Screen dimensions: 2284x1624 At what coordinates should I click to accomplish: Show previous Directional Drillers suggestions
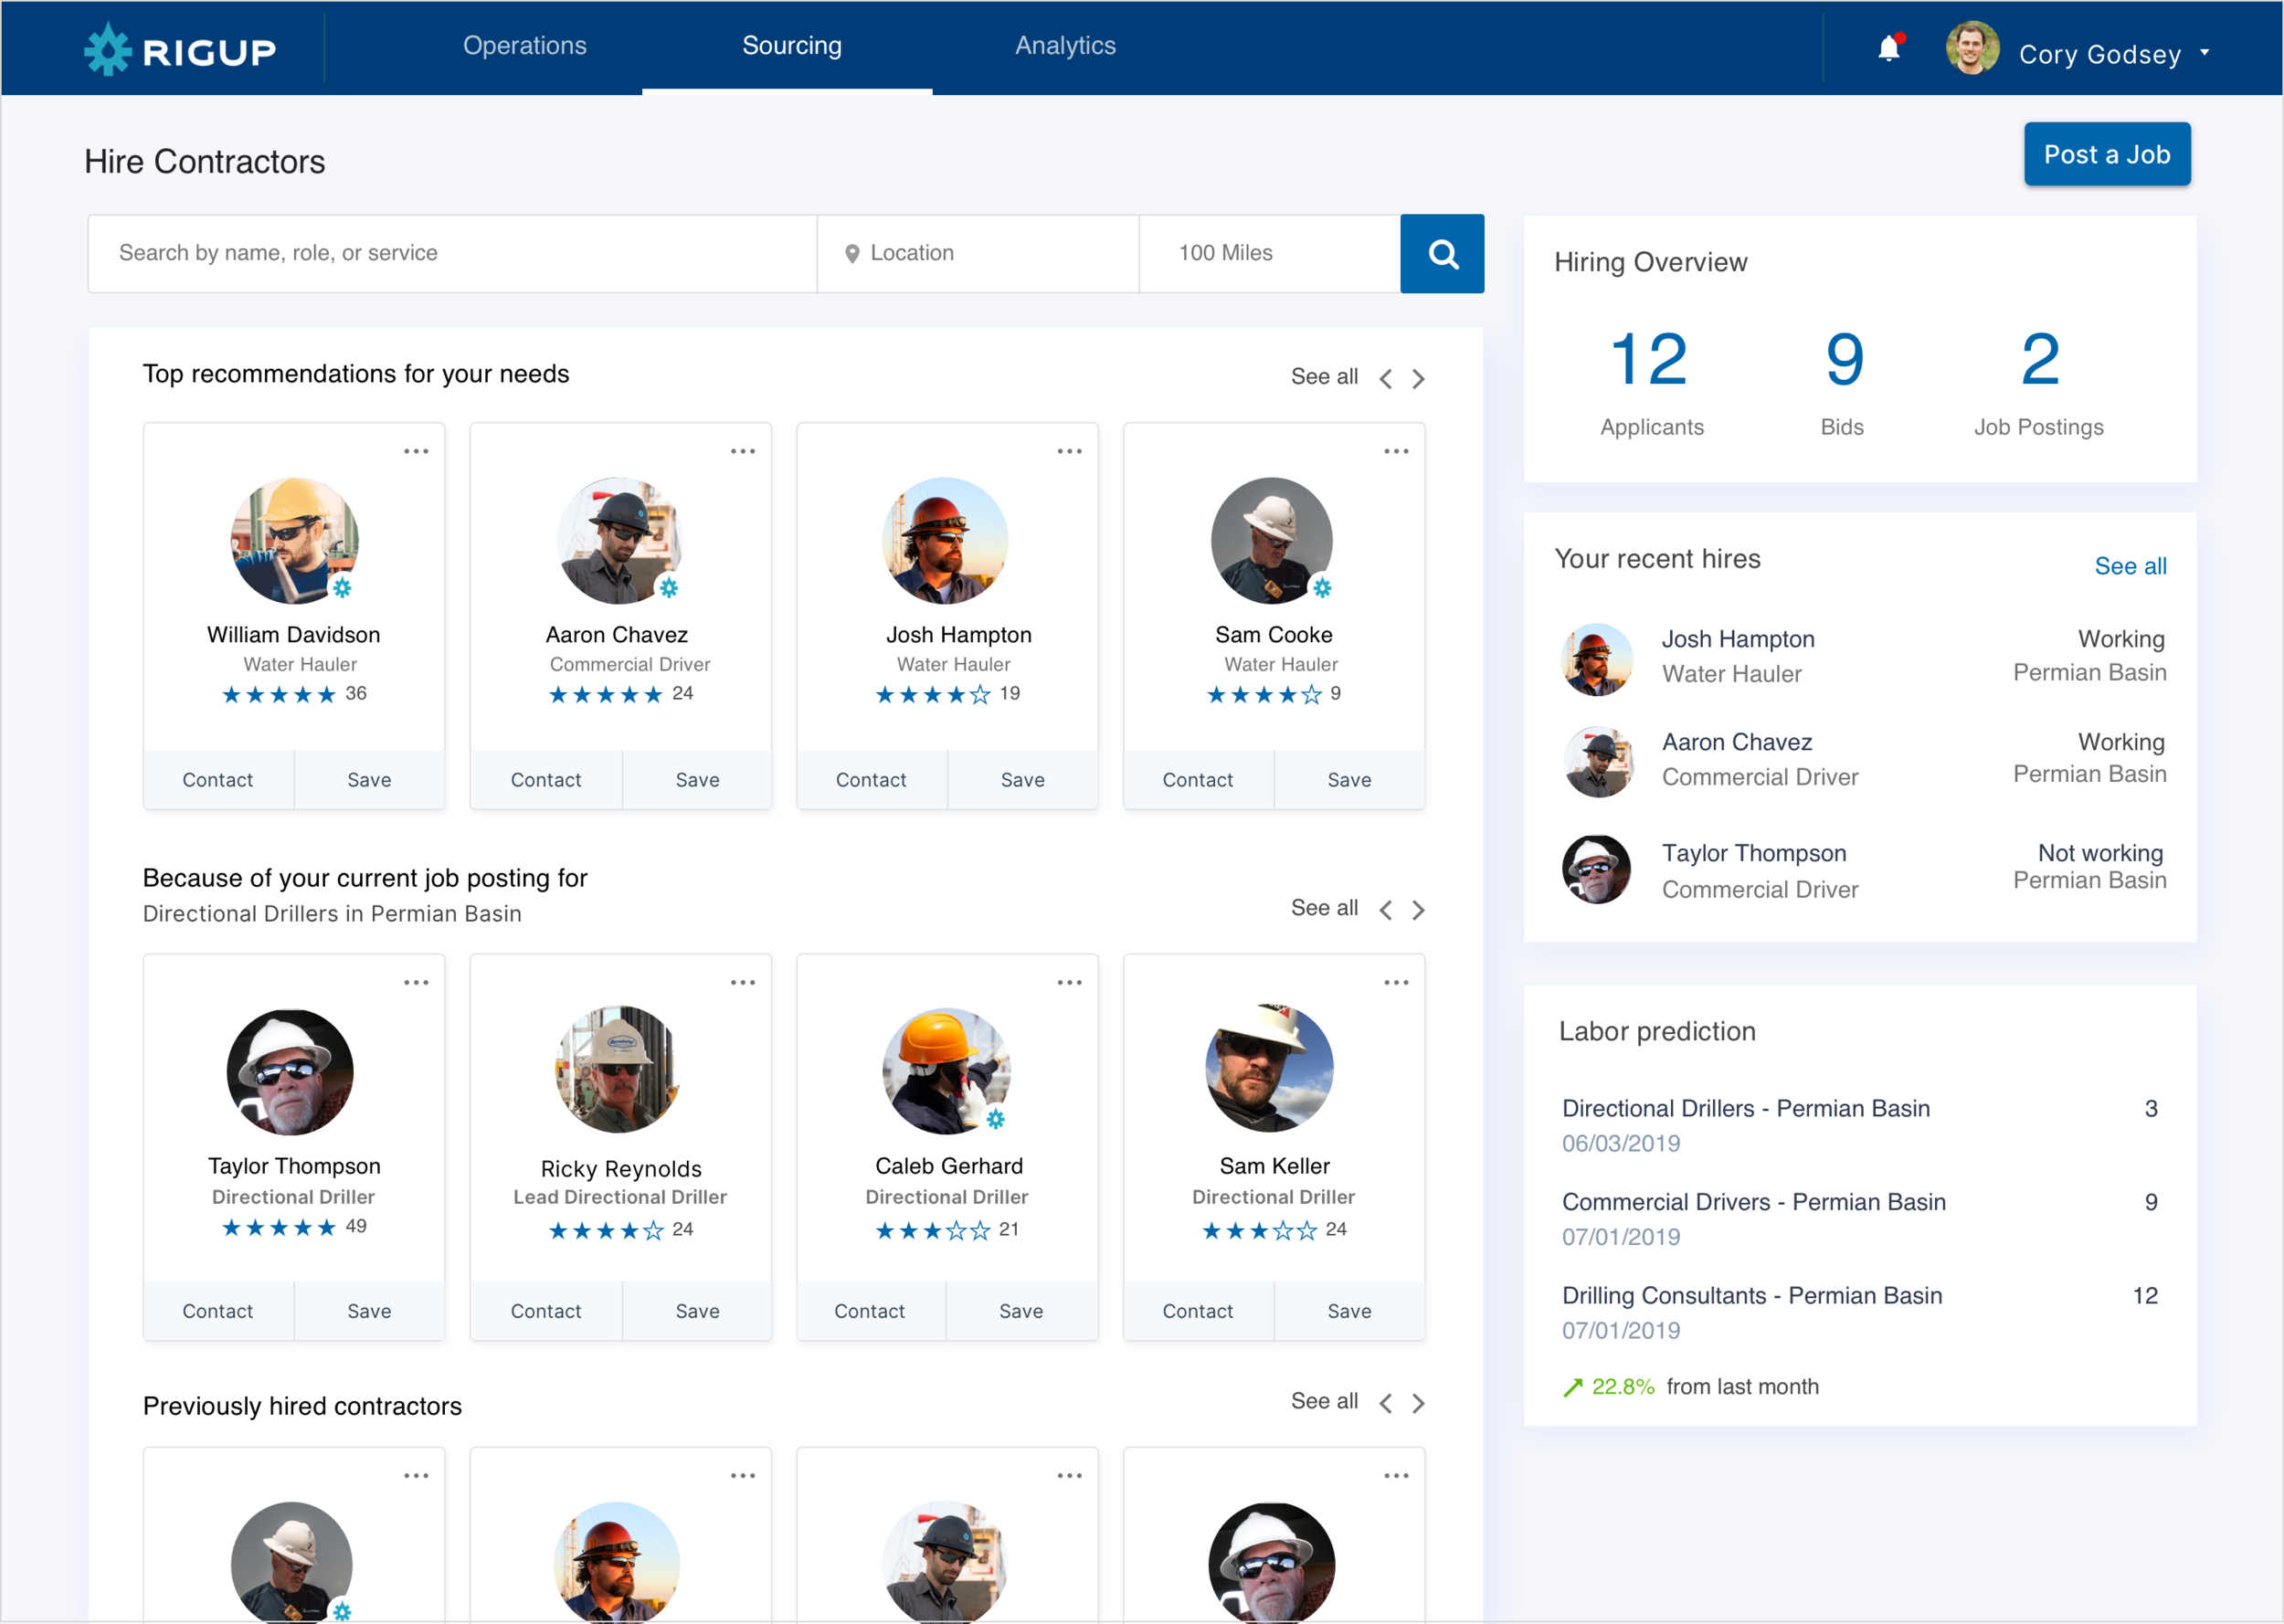[x=1386, y=910]
